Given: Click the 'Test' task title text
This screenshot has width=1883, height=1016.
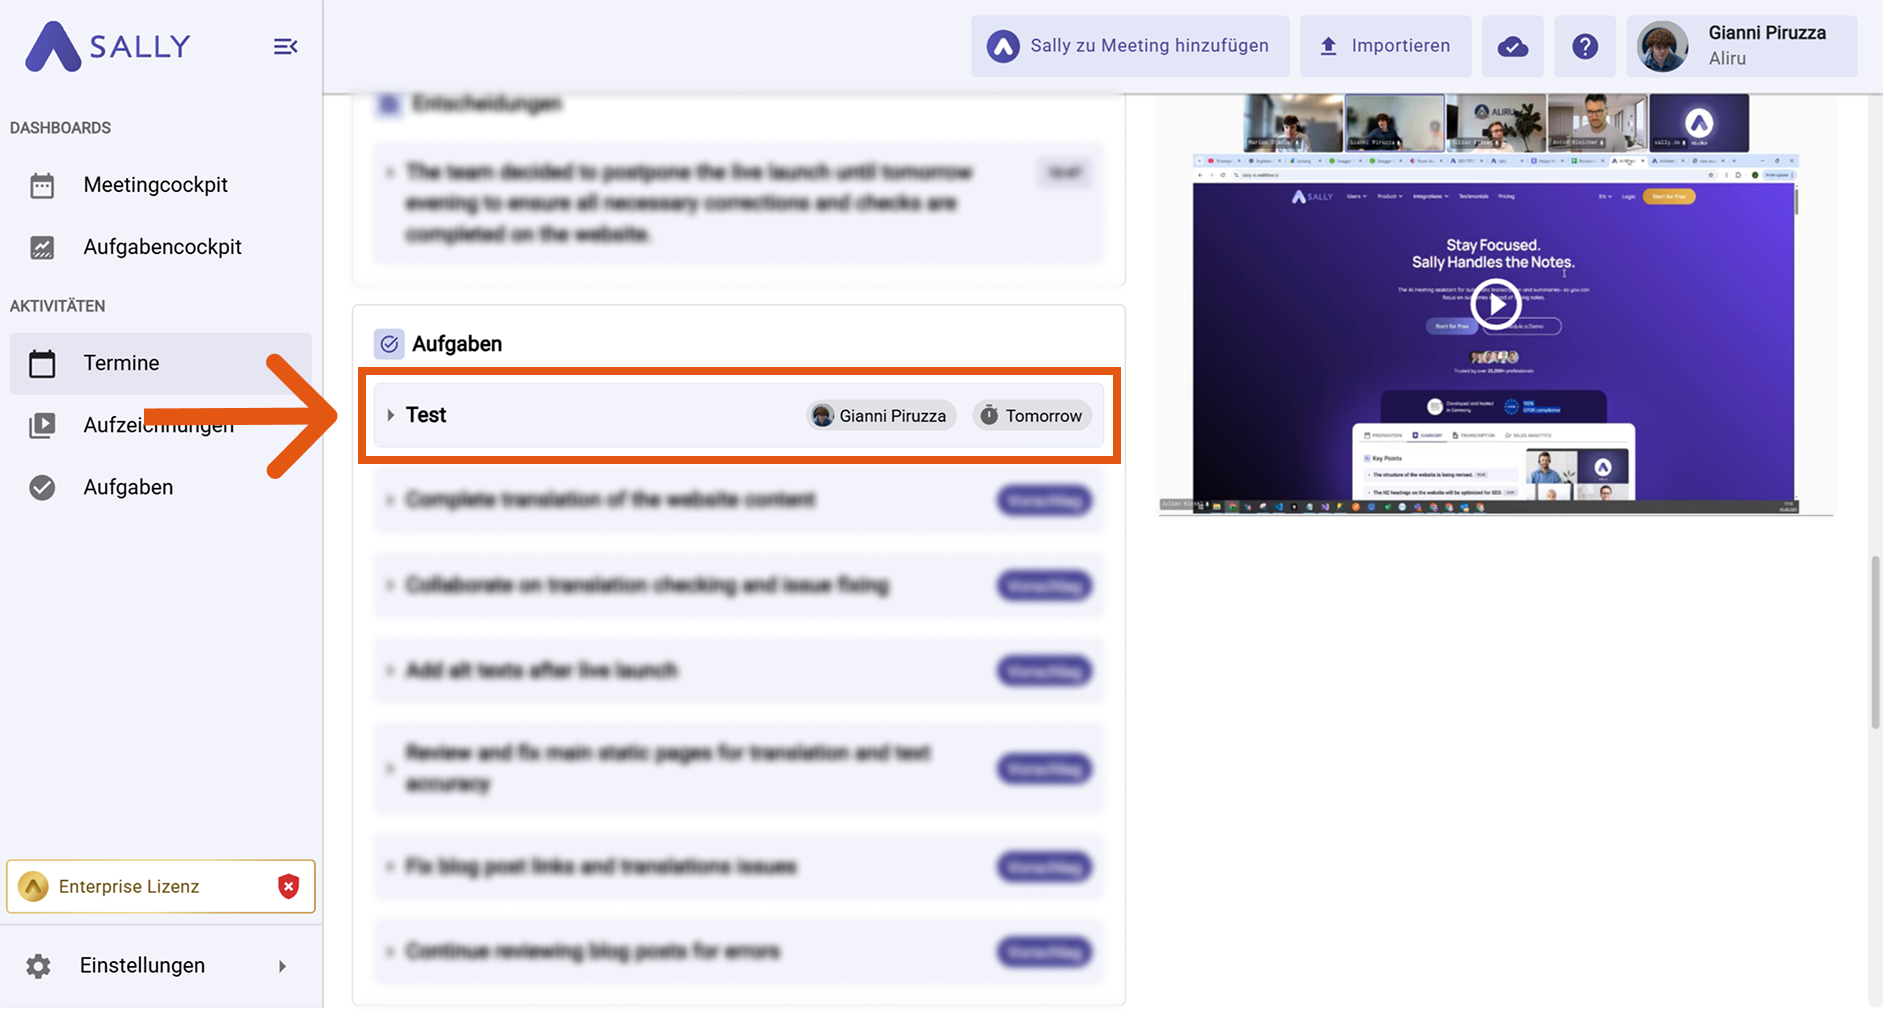Looking at the screenshot, I should tap(426, 415).
